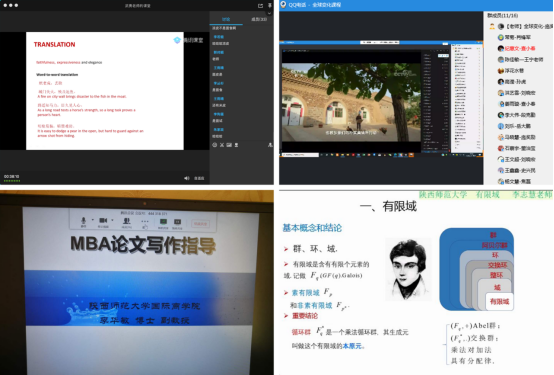554x375 pixels.
Task: Click the image send icon below chat
Action: (229, 145)
